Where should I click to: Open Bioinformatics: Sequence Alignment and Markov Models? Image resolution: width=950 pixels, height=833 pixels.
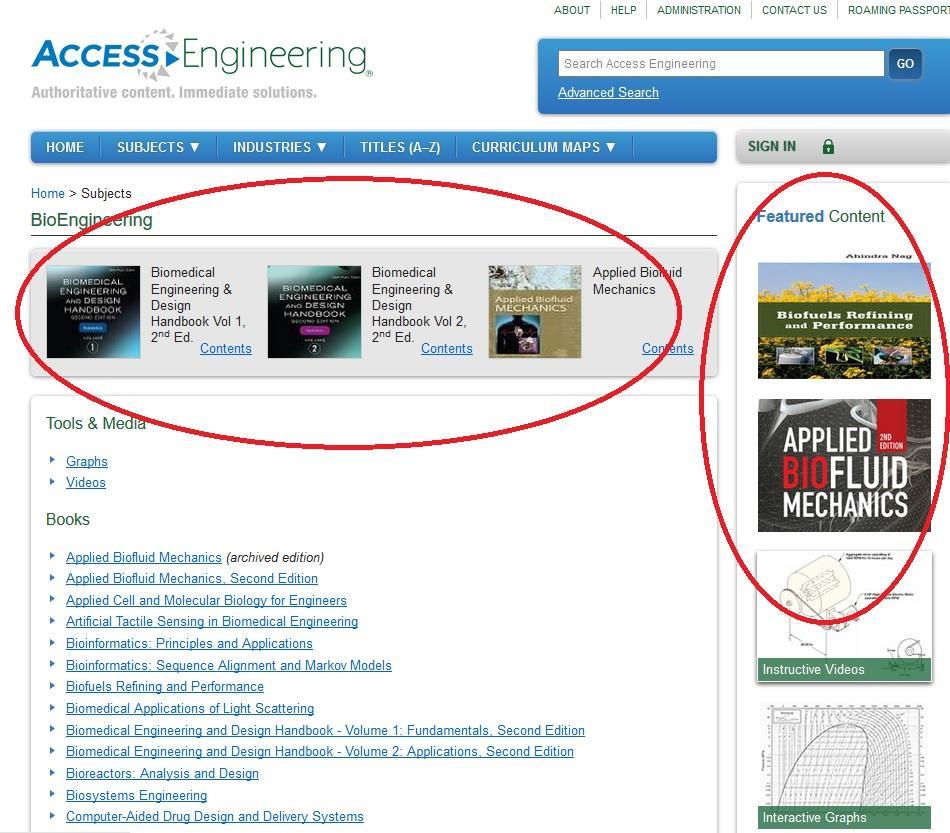(x=228, y=665)
